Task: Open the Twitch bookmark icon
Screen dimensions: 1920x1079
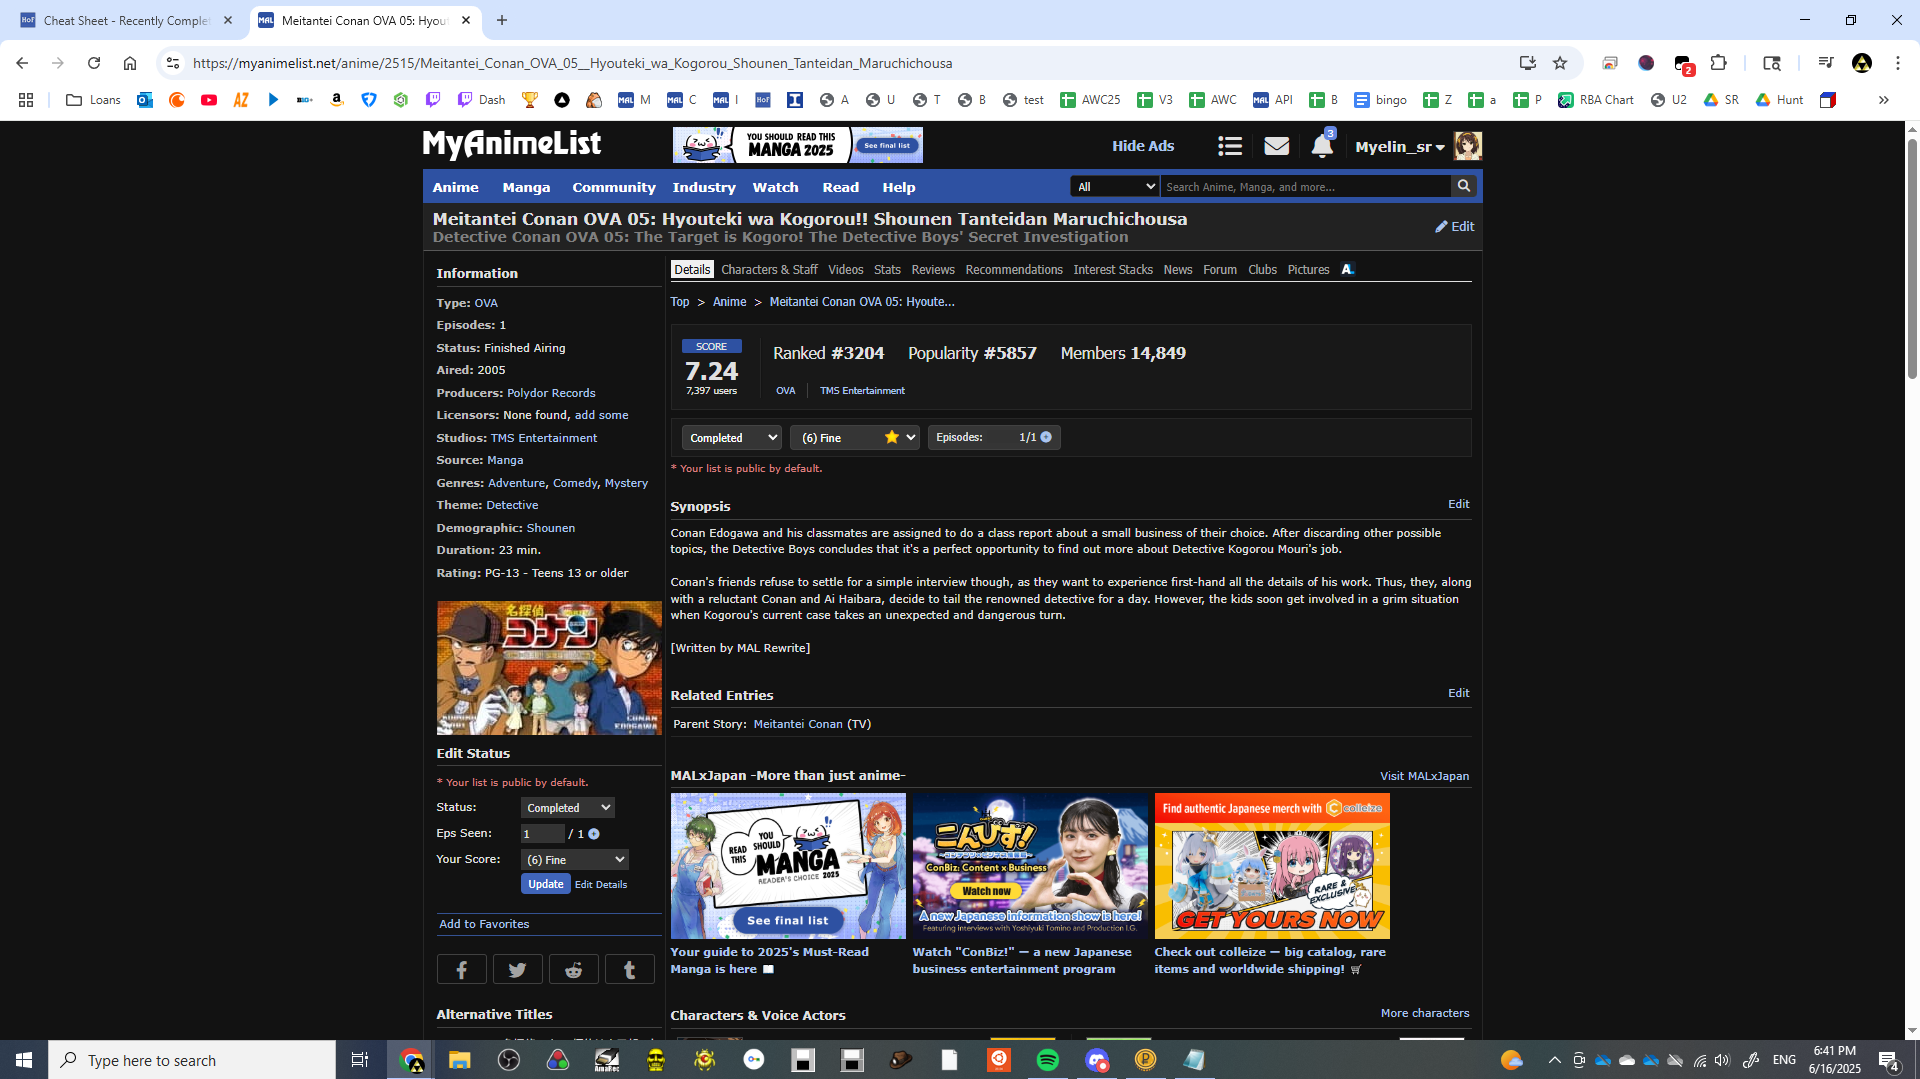Action: coord(433,100)
